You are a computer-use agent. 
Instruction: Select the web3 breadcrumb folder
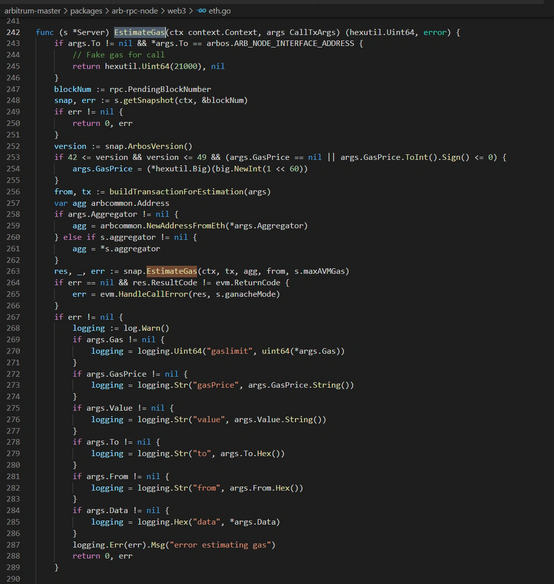tap(177, 11)
